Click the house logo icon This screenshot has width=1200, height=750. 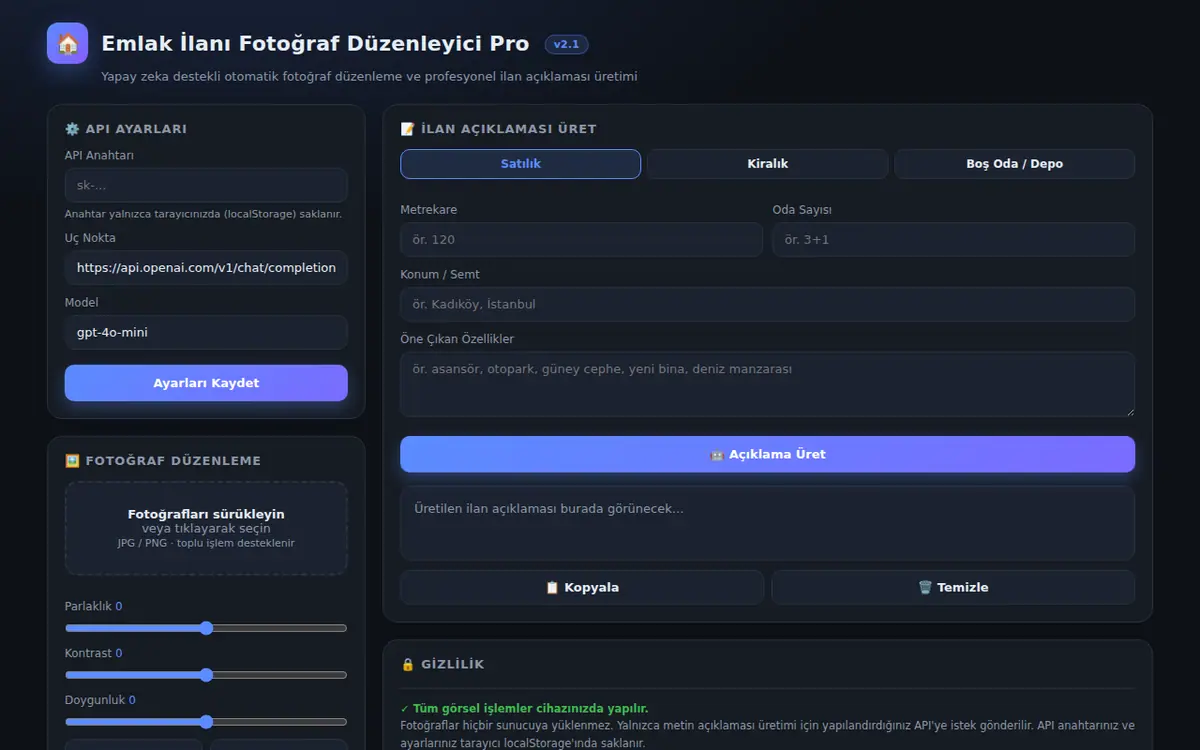[x=67, y=43]
